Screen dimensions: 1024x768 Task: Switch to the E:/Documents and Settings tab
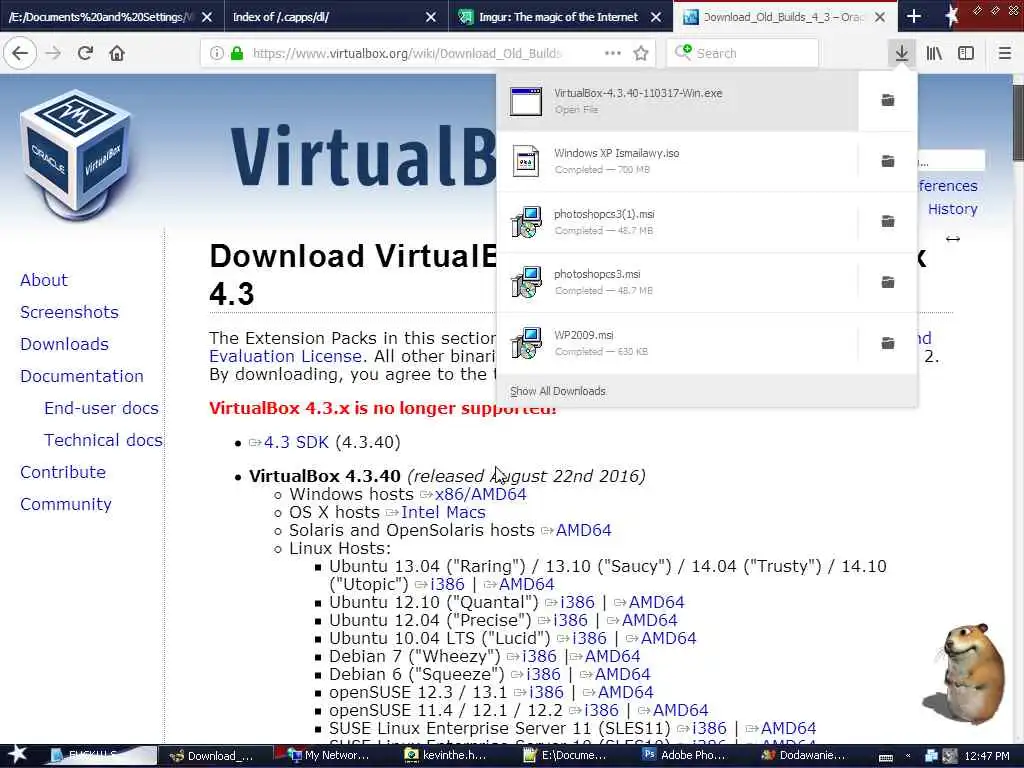(101, 17)
